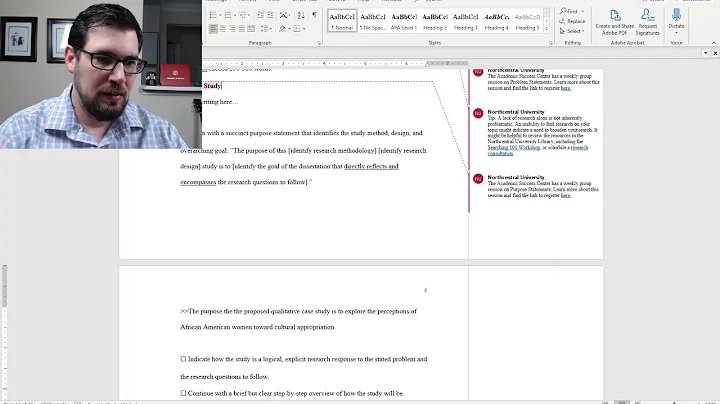Apply the No Spacing style
The image size is (720, 404).
373,21
